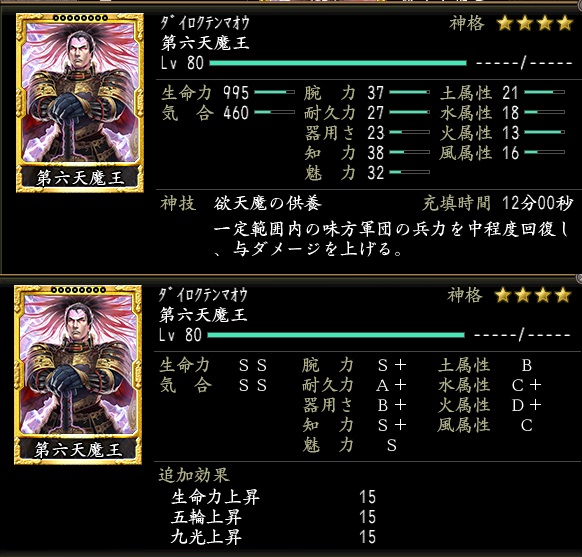
Task: Click the star rating in bottom panel
Action: pos(533,295)
